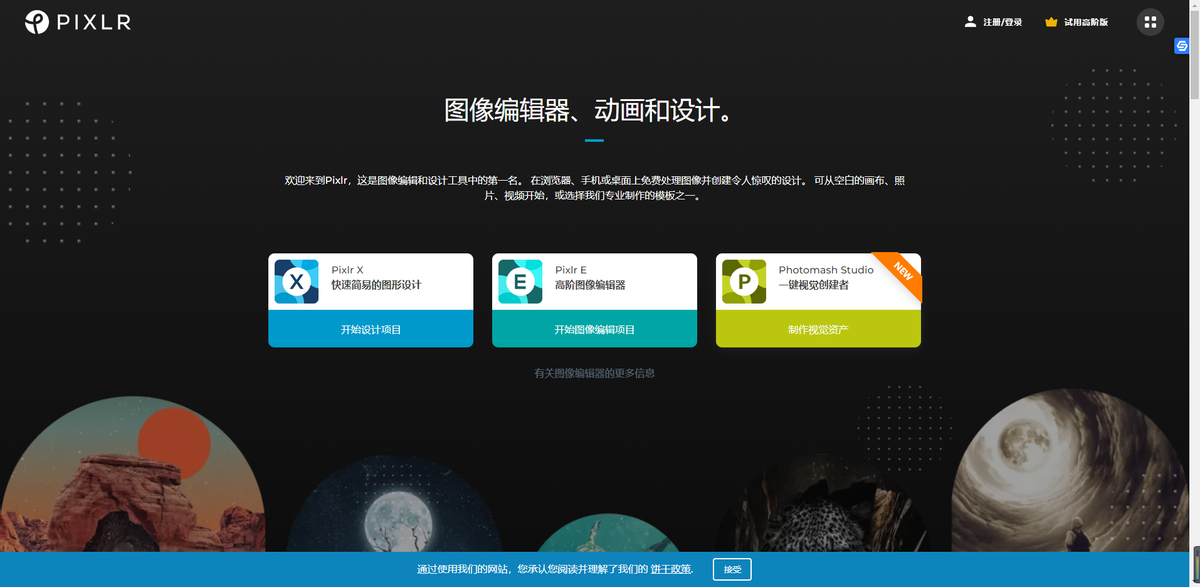The width and height of the screenshot is (1200, 587).
Task: Click 接受 to accept cookies
Action: tap(733, 569)
